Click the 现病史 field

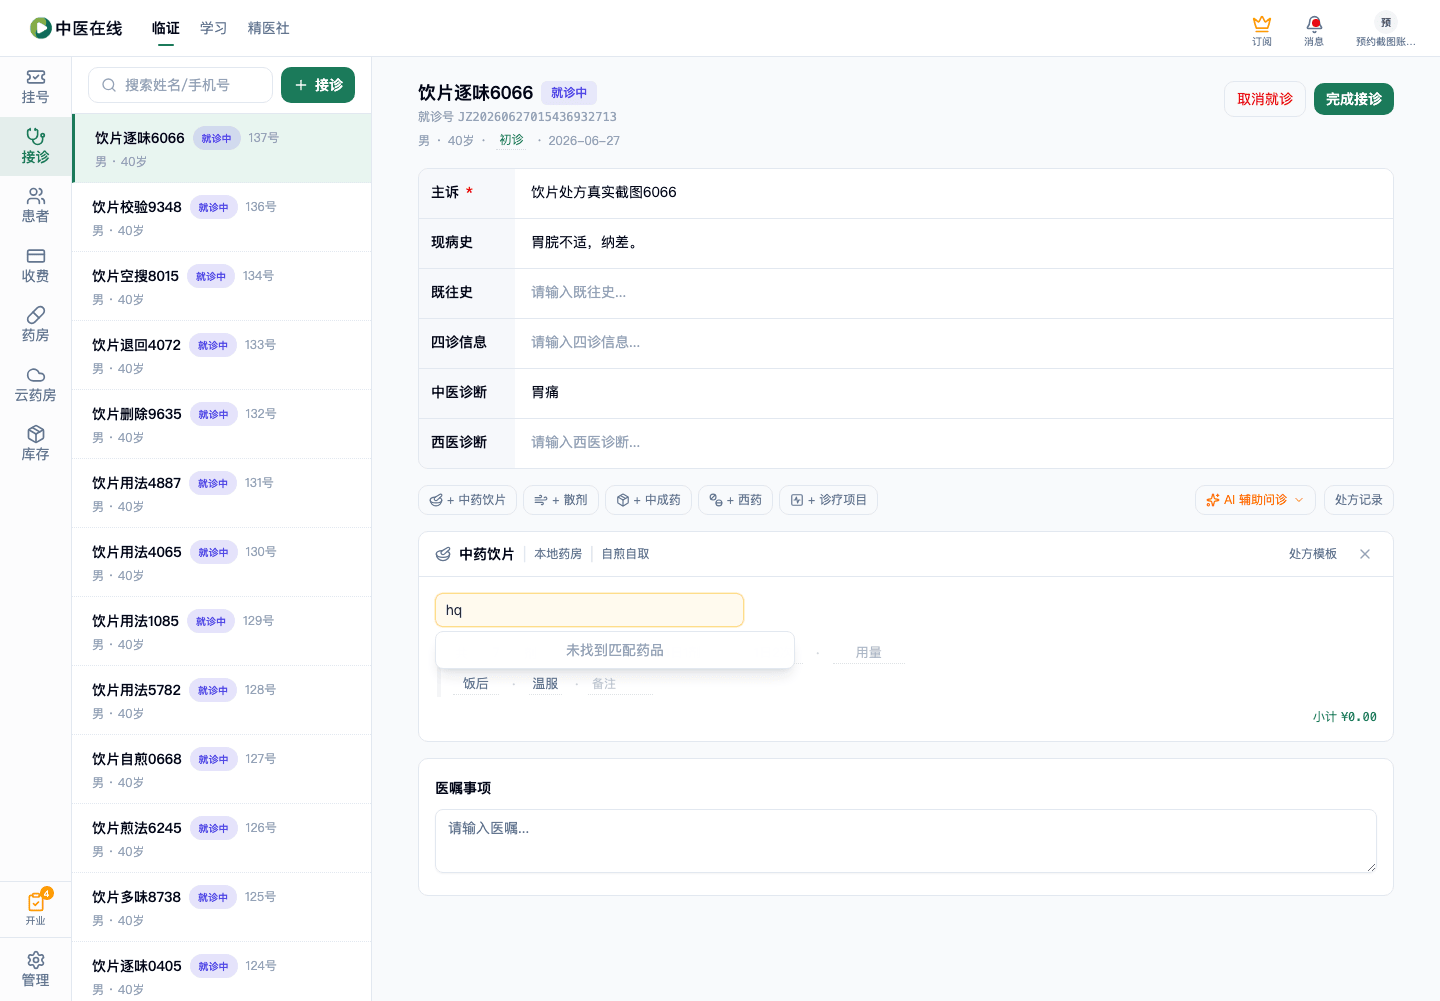[x=954, y=242]
